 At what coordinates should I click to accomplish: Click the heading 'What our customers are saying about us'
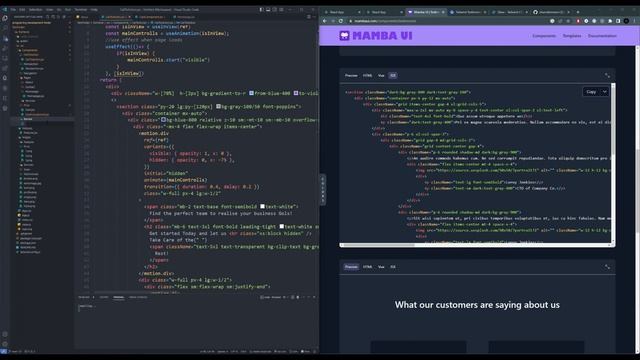pos(477,305)
